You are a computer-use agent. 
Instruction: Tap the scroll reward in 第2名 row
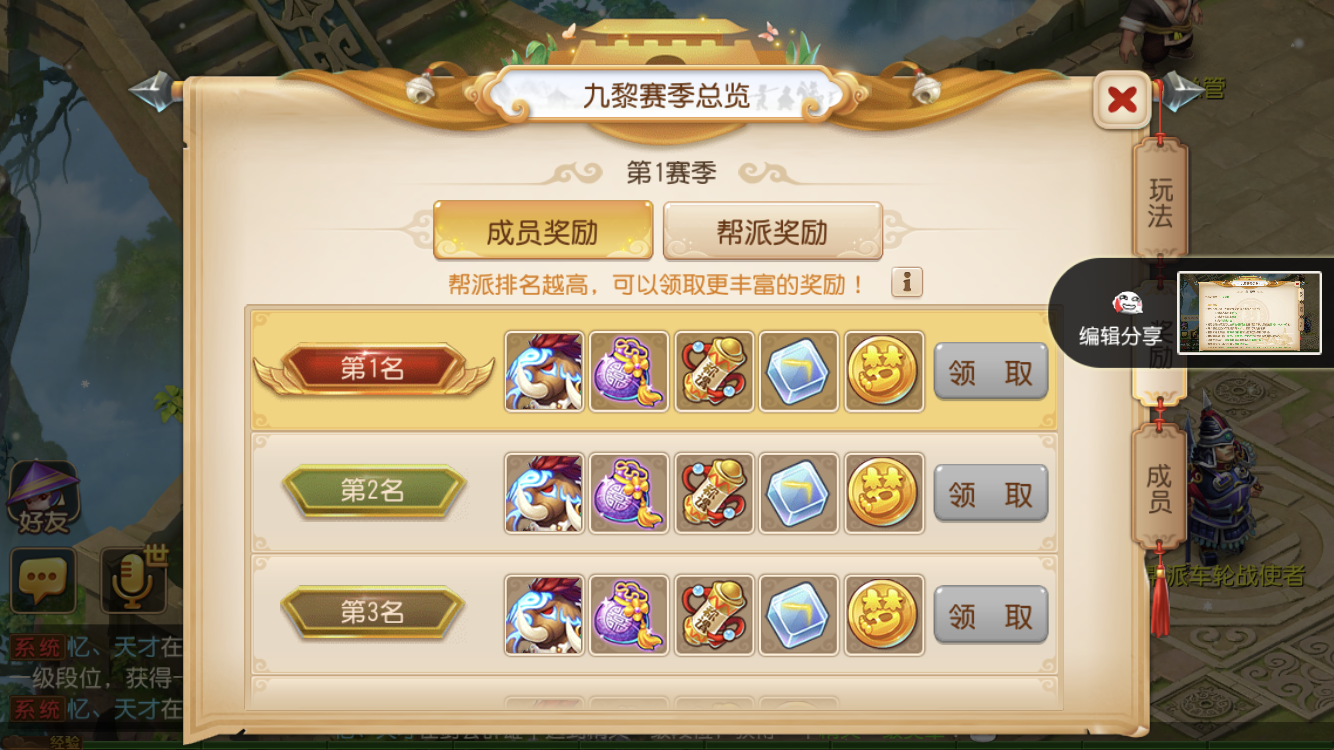(714, 493)
